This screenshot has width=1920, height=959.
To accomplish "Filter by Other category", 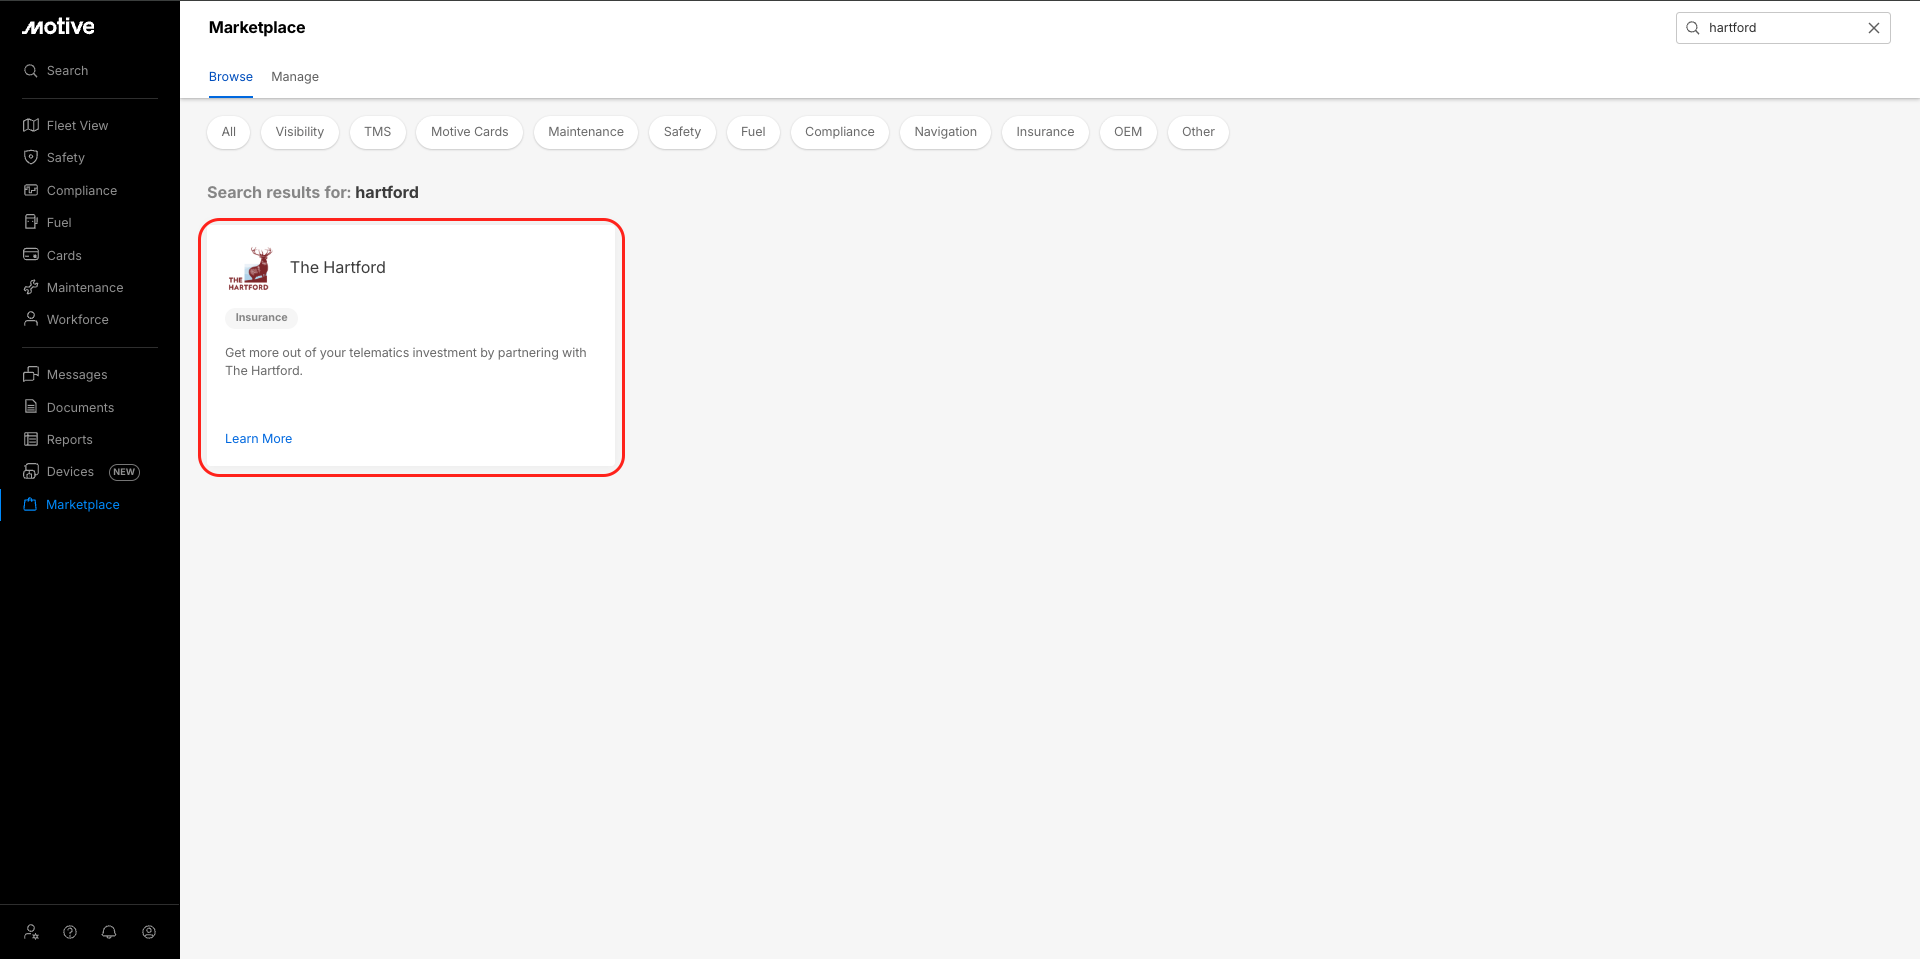I will 1198,132.
